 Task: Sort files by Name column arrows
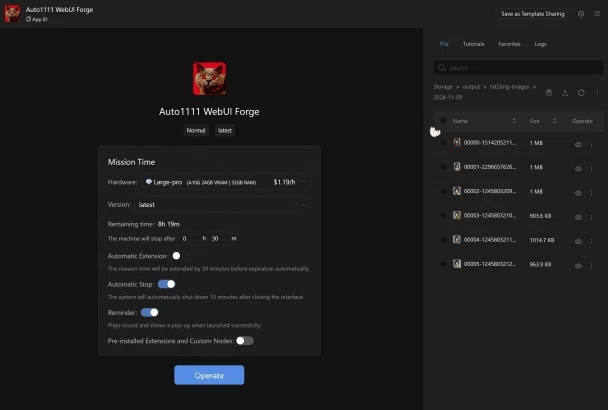coord(514,121)
